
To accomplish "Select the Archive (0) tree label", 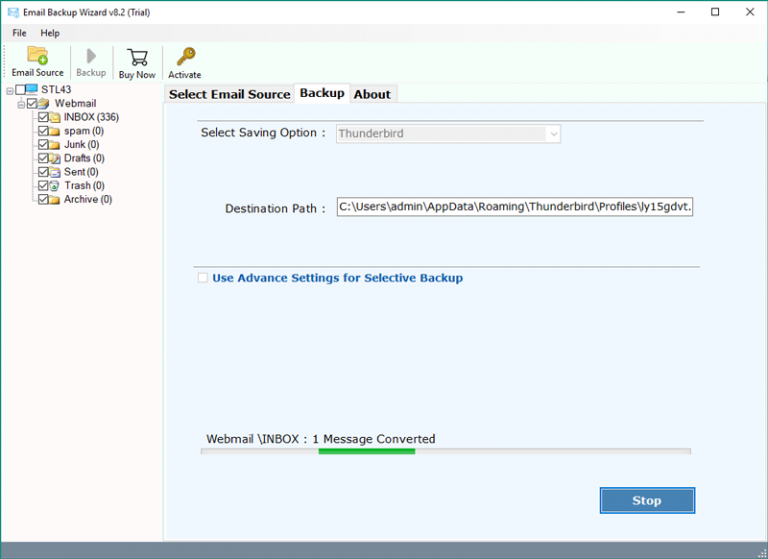I will pos(88,199).
